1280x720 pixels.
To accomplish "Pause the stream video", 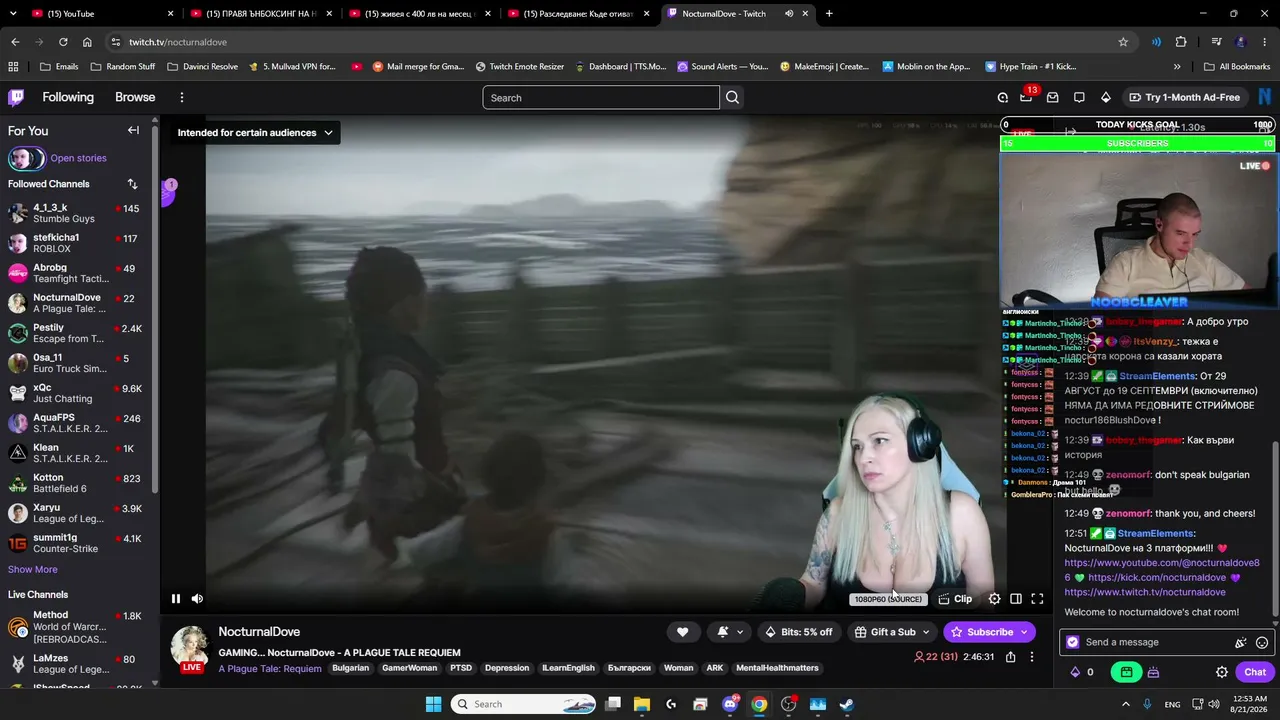I will point(176,599).
